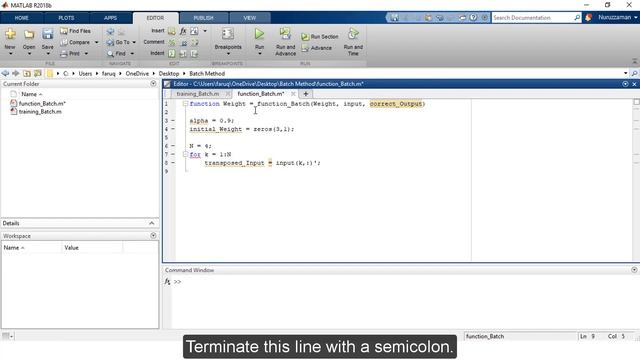Click the fx insert function icon
This screenshot has width=640, height=360.
pyautogui.click(x=183, y=31)
